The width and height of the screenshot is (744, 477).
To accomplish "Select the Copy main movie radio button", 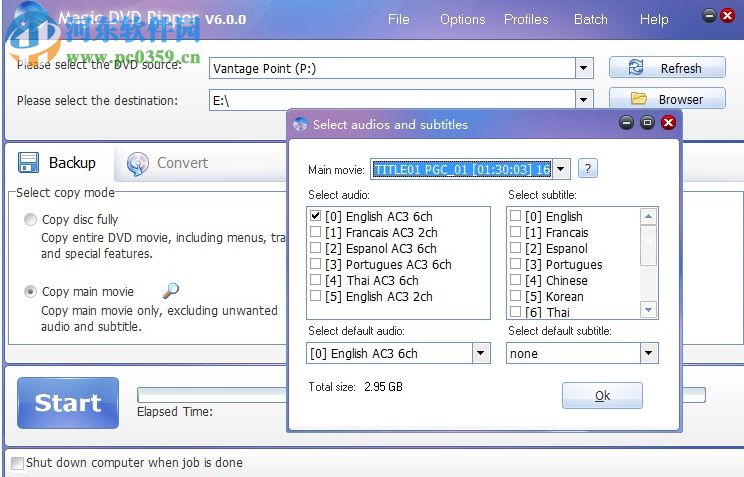I will [30, 291].
